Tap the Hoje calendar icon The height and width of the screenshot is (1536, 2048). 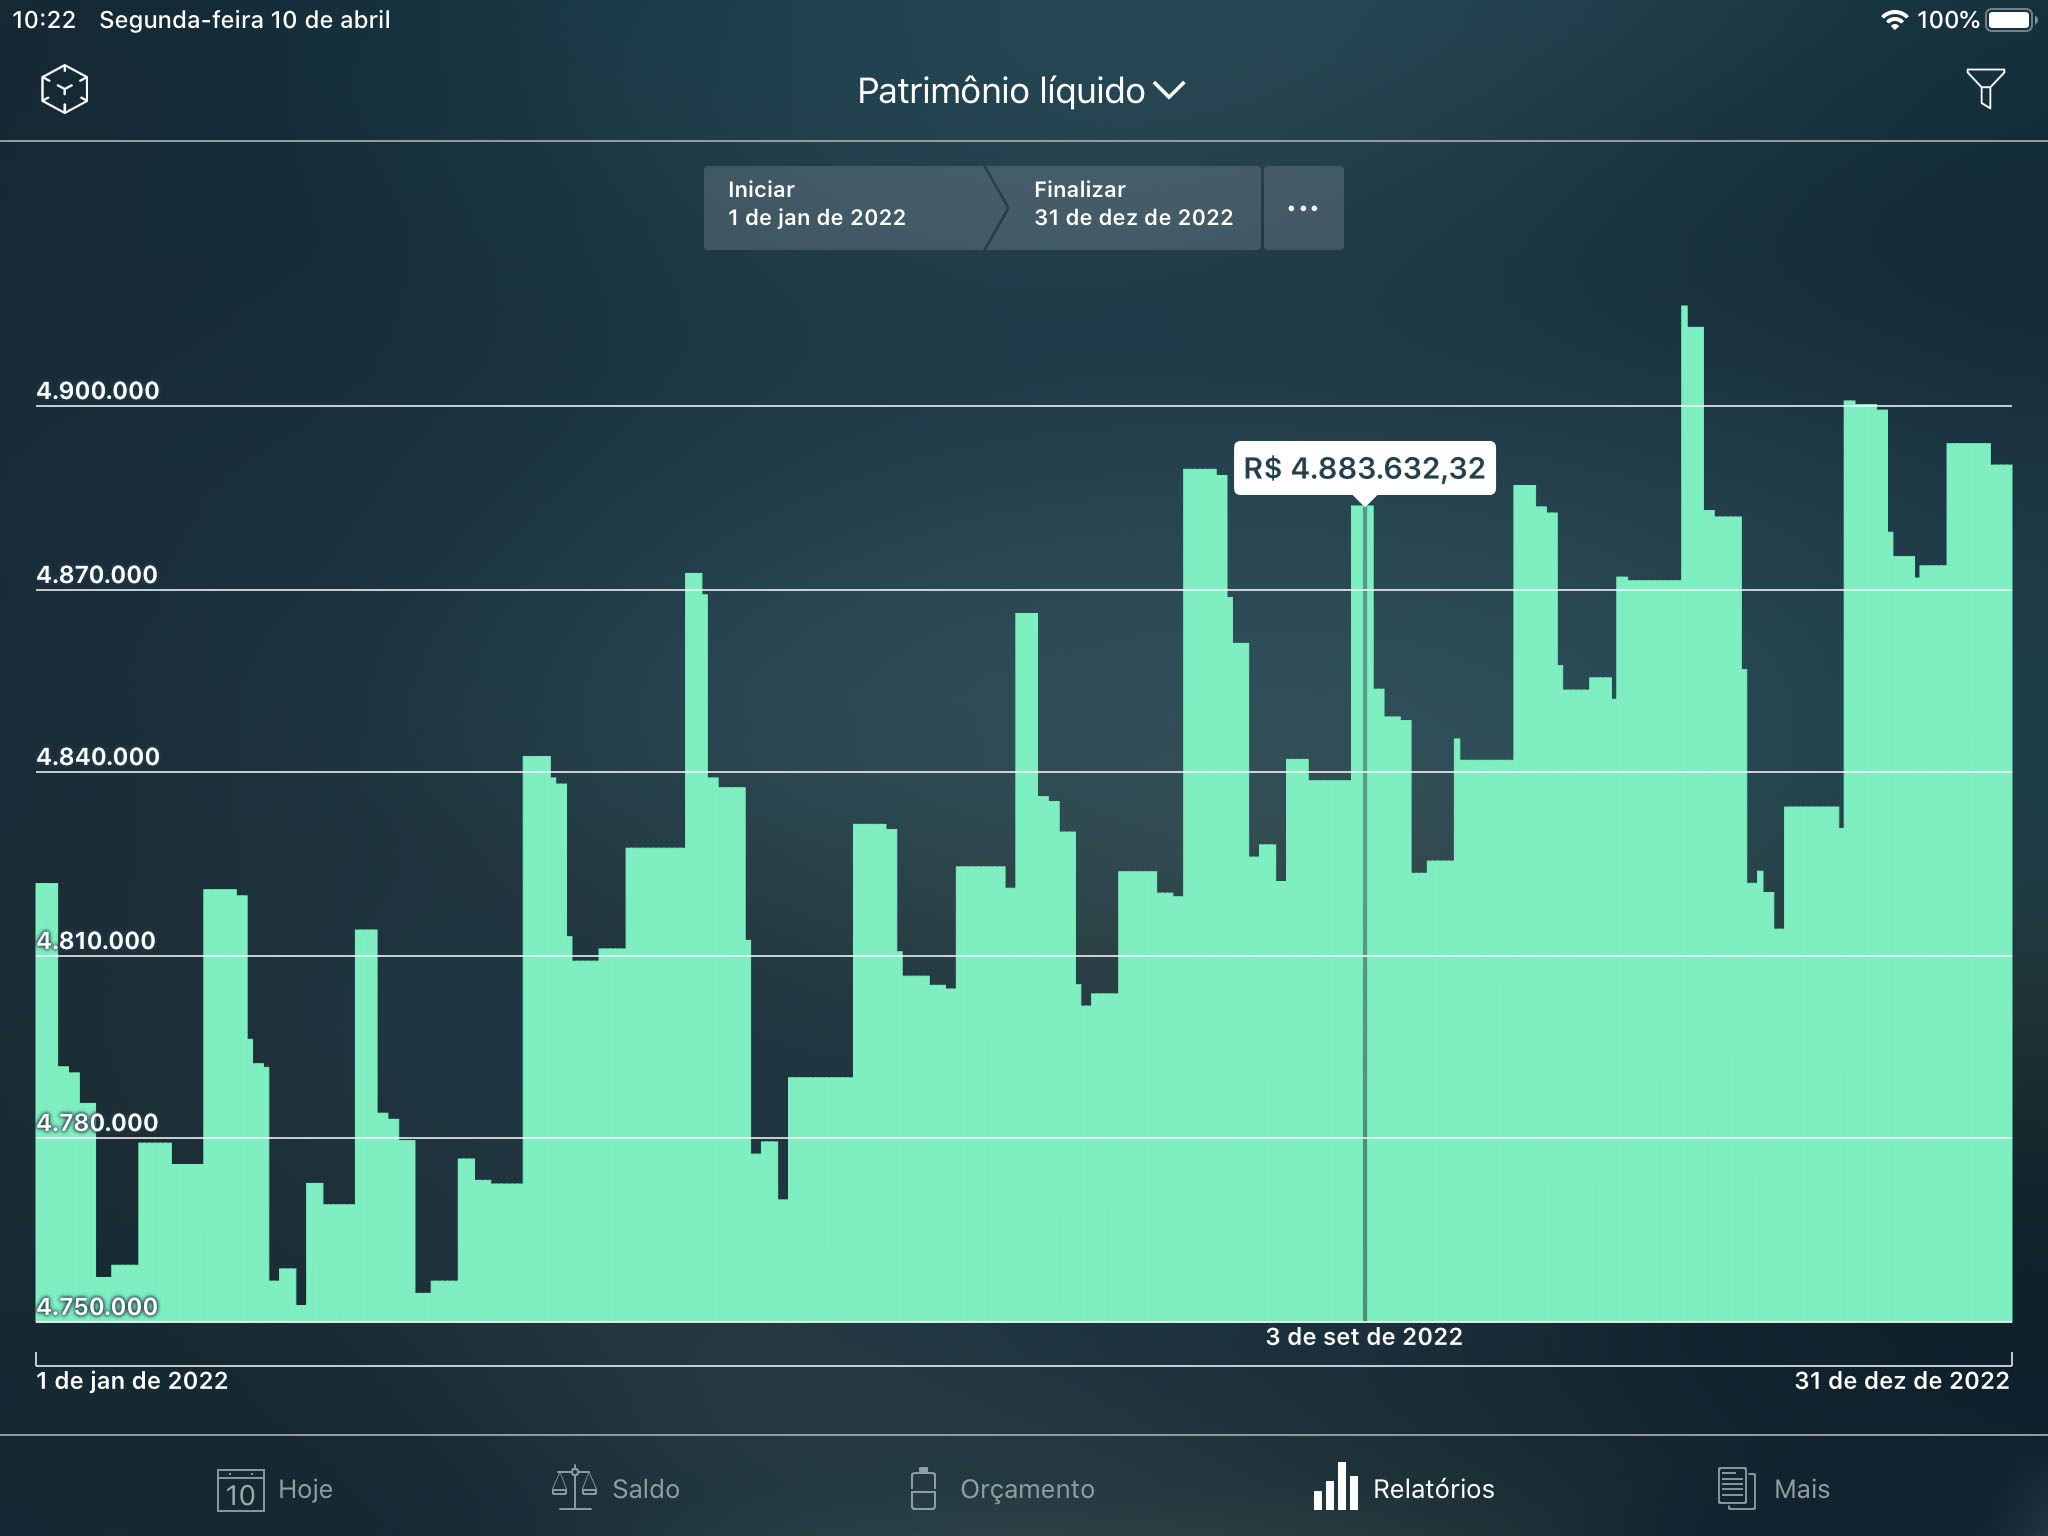tap(241, 1490)
